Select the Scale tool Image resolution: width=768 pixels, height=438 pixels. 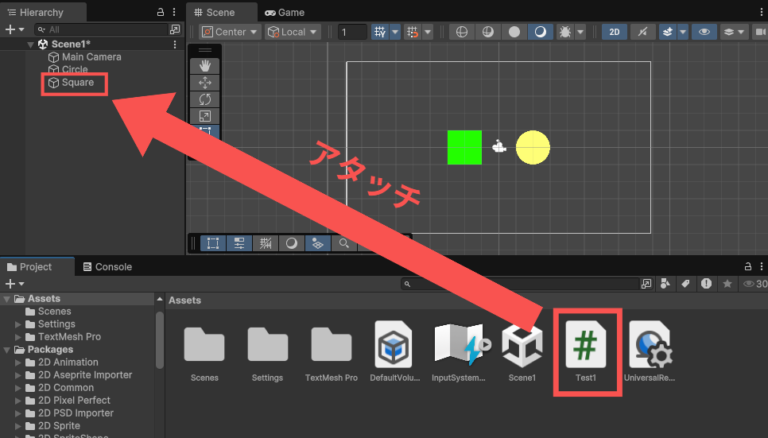[x=205, y=116]
